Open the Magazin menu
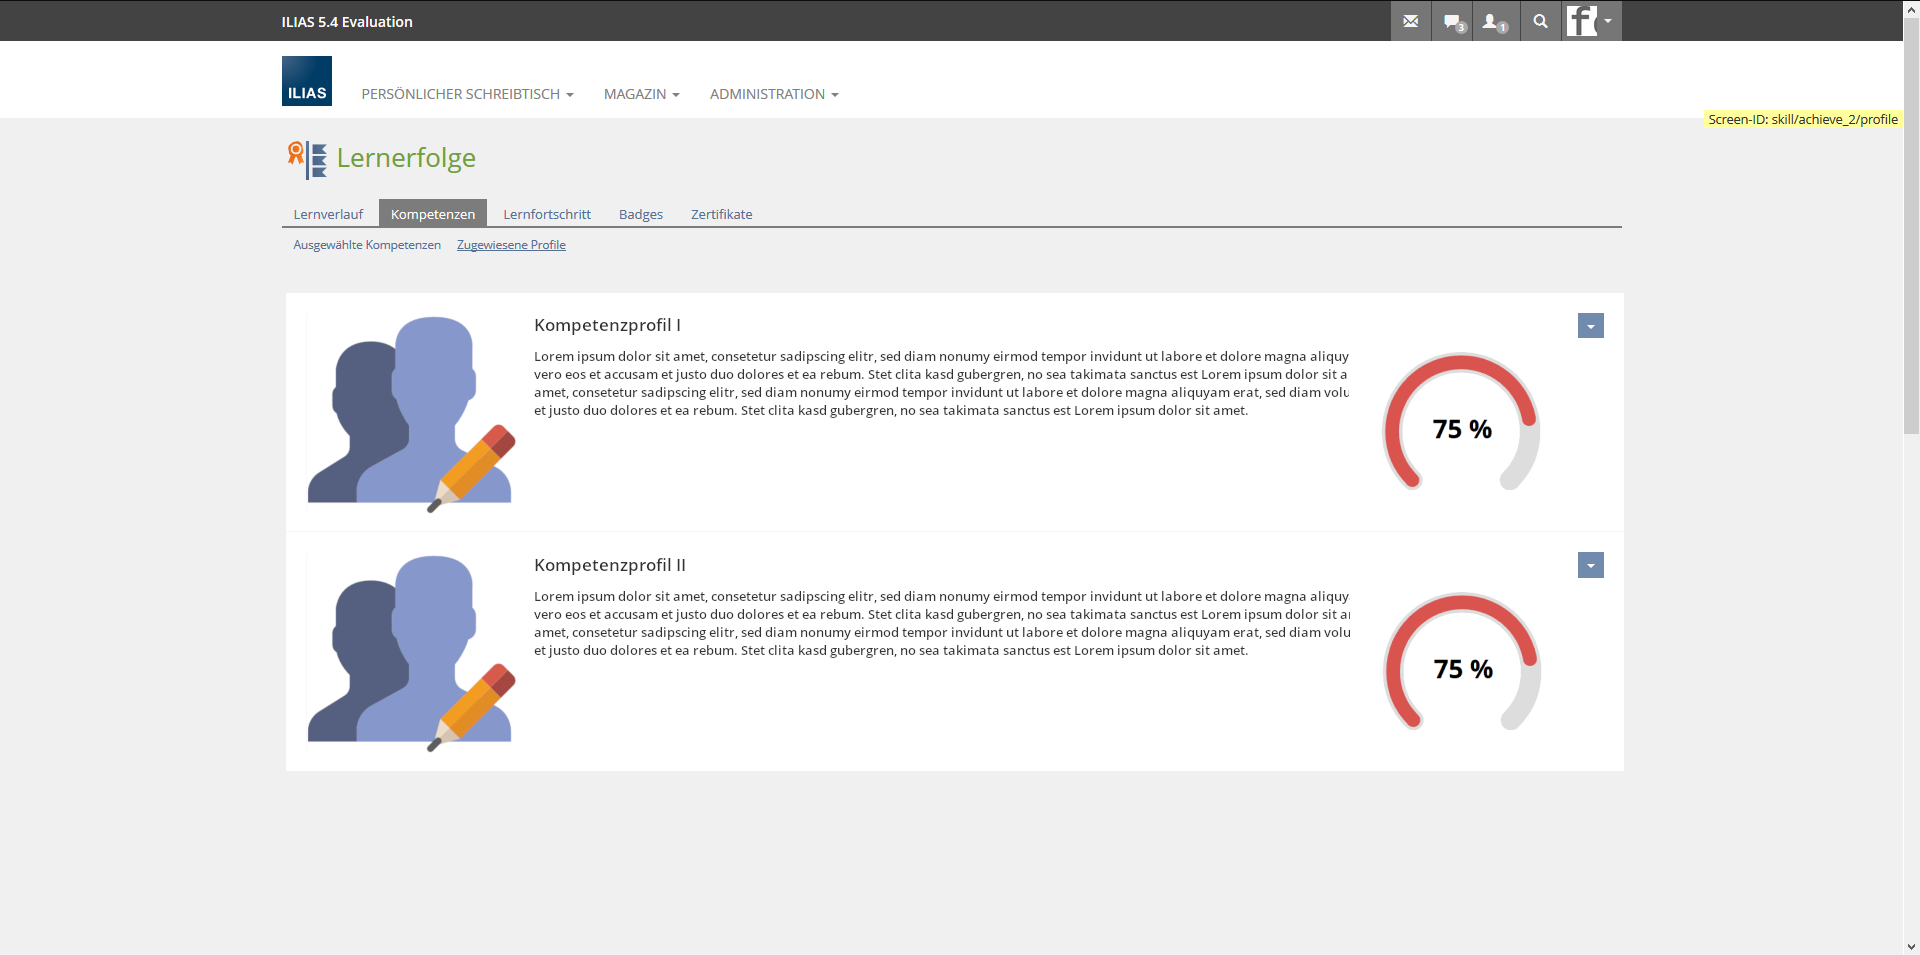The image size is (1920, 955). click(641, 94)
